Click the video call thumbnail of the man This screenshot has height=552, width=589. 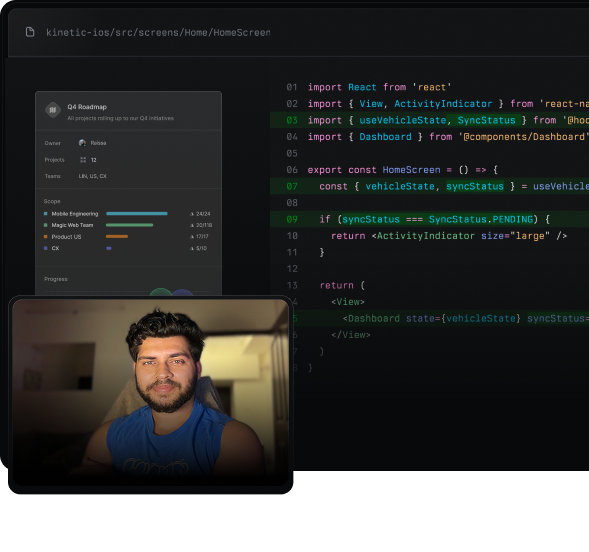coord(151,393)
